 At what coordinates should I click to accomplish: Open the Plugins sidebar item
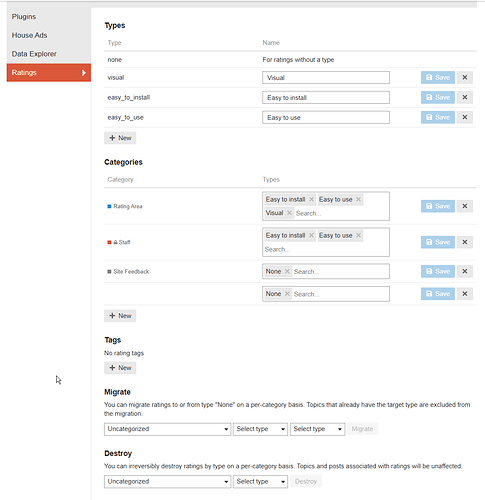click(49, 17)
